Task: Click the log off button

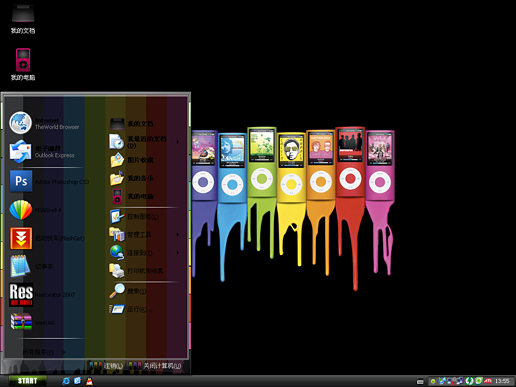Action: click(x=107, y=366)
